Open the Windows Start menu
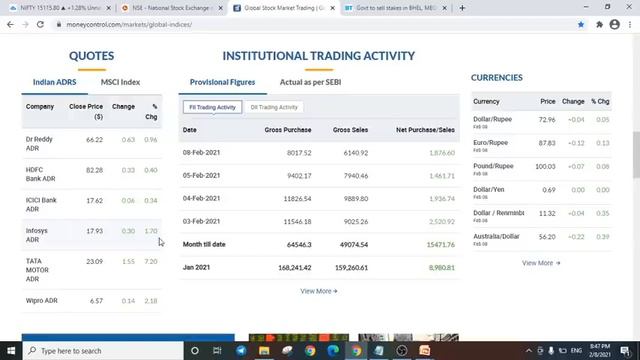640x360 pixels. click(x=11, y=351)
